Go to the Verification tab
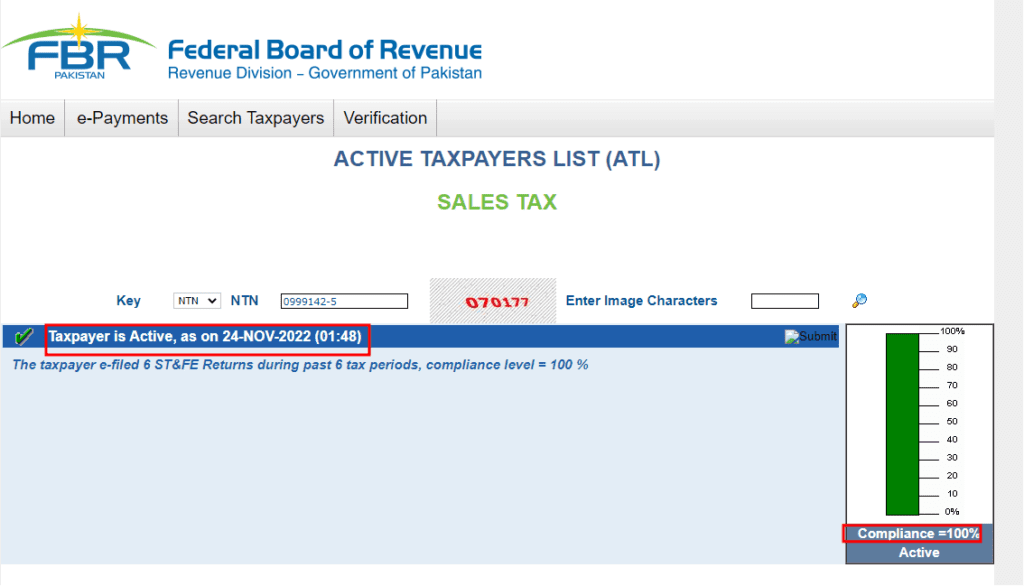This screenshot has height=586, width=1024. (384, 117)
